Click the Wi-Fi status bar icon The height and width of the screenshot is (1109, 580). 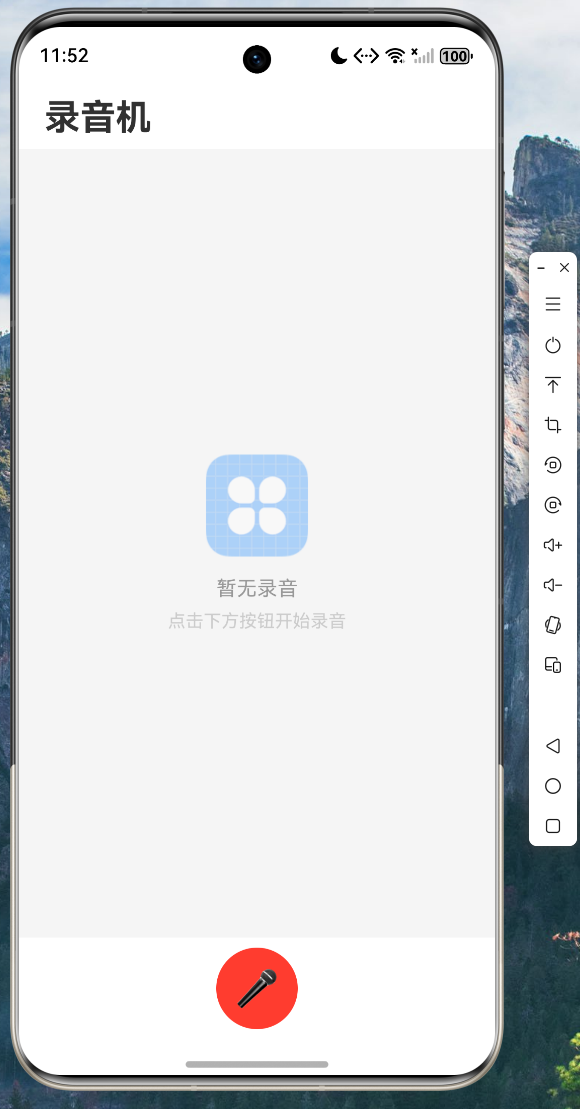(x=395, y=56)
